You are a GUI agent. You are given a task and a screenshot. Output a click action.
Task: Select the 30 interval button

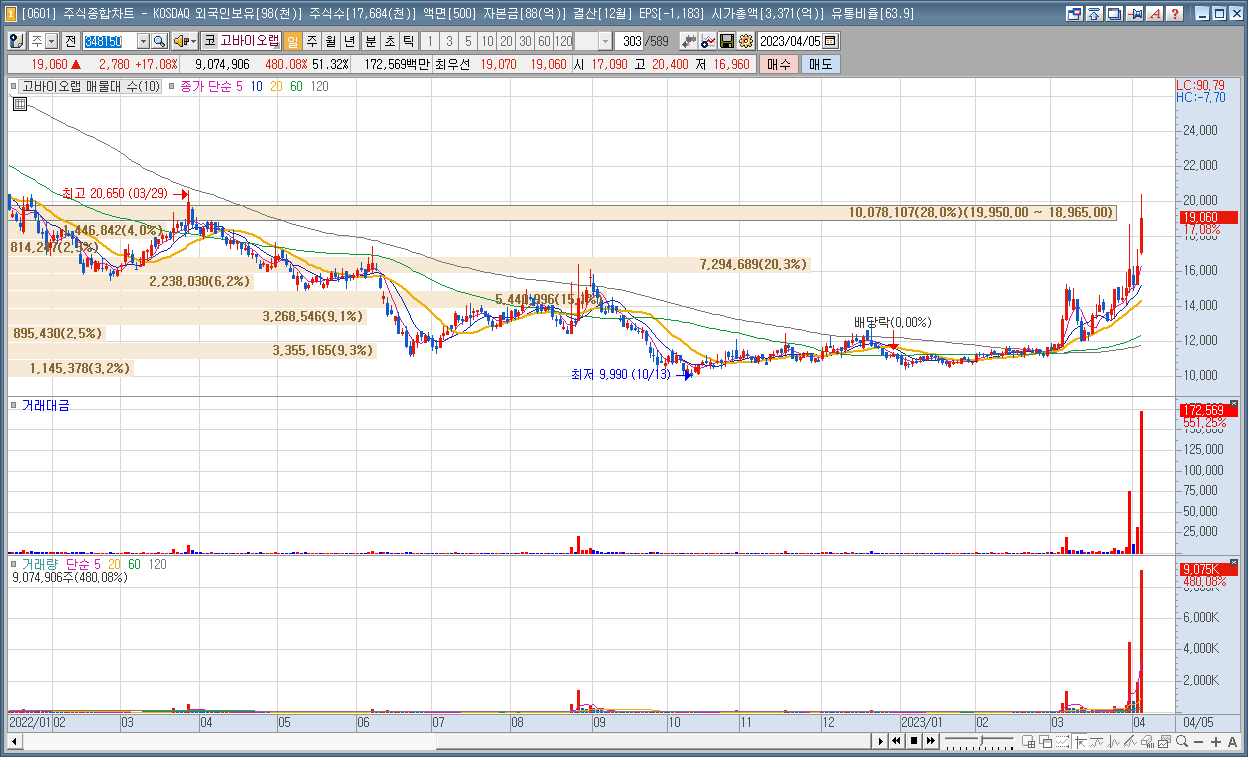(x=525, y=41)
